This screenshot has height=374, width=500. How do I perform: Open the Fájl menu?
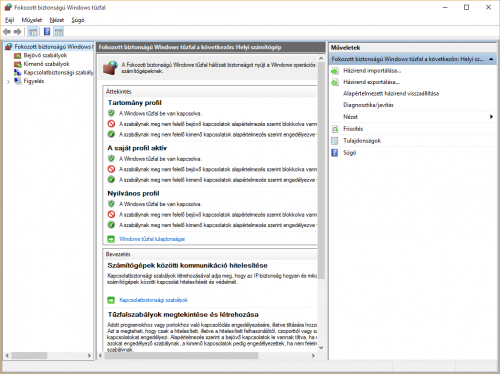(x=9, y=20)
